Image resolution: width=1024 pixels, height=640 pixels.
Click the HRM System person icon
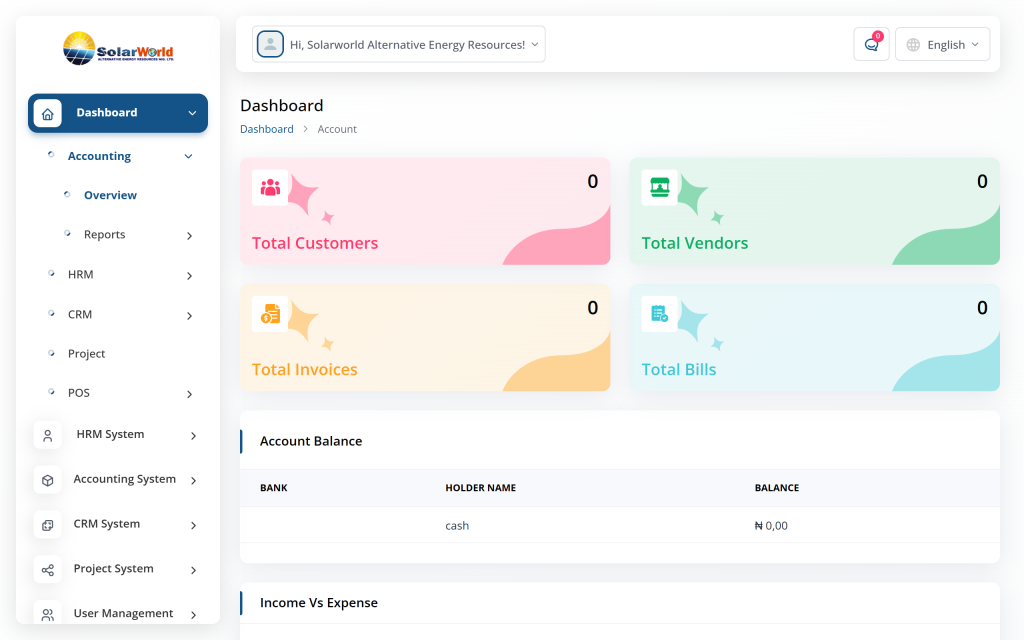(48, 435)
